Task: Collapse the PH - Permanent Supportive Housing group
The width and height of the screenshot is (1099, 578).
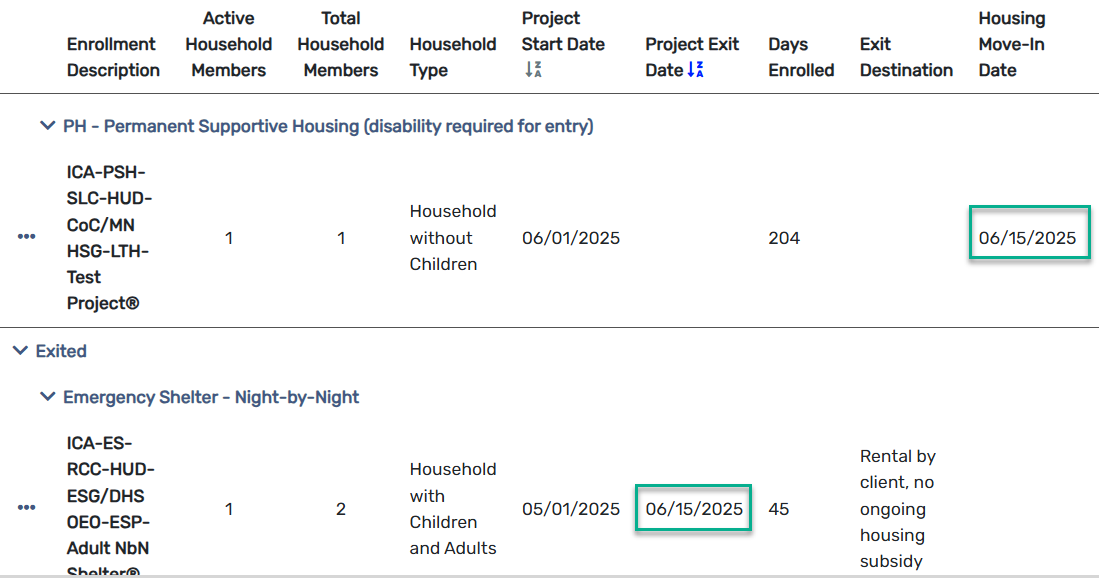Action: tap(47, 126)
